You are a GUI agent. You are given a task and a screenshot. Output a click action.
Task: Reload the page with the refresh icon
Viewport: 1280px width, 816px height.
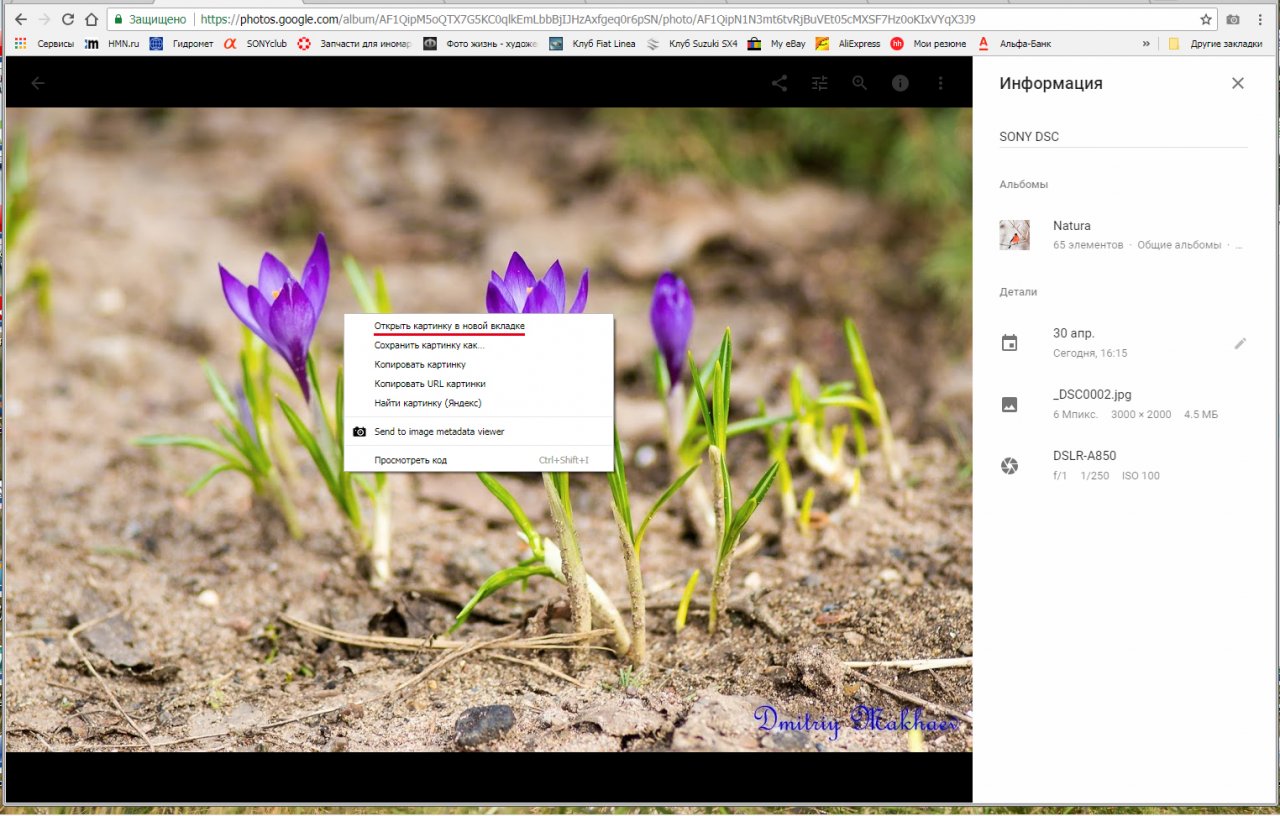coord(68,19)
